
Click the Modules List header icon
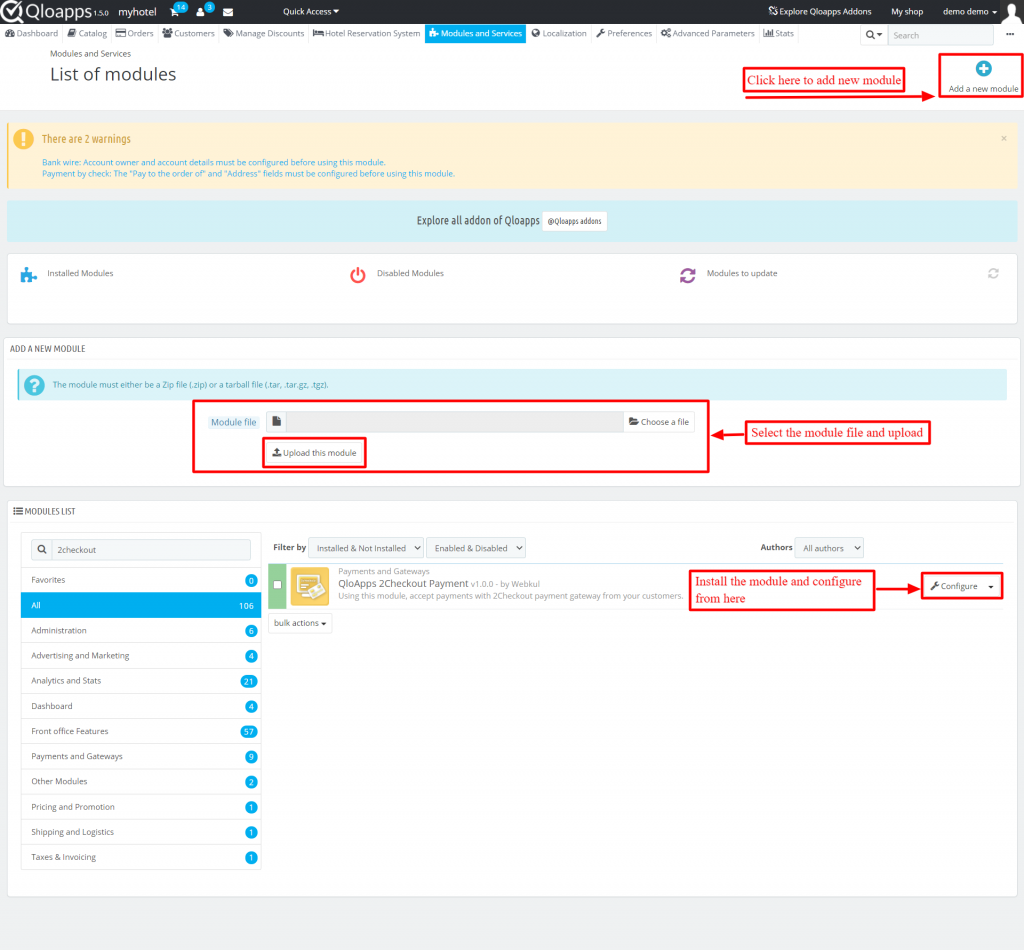(18, 511)
